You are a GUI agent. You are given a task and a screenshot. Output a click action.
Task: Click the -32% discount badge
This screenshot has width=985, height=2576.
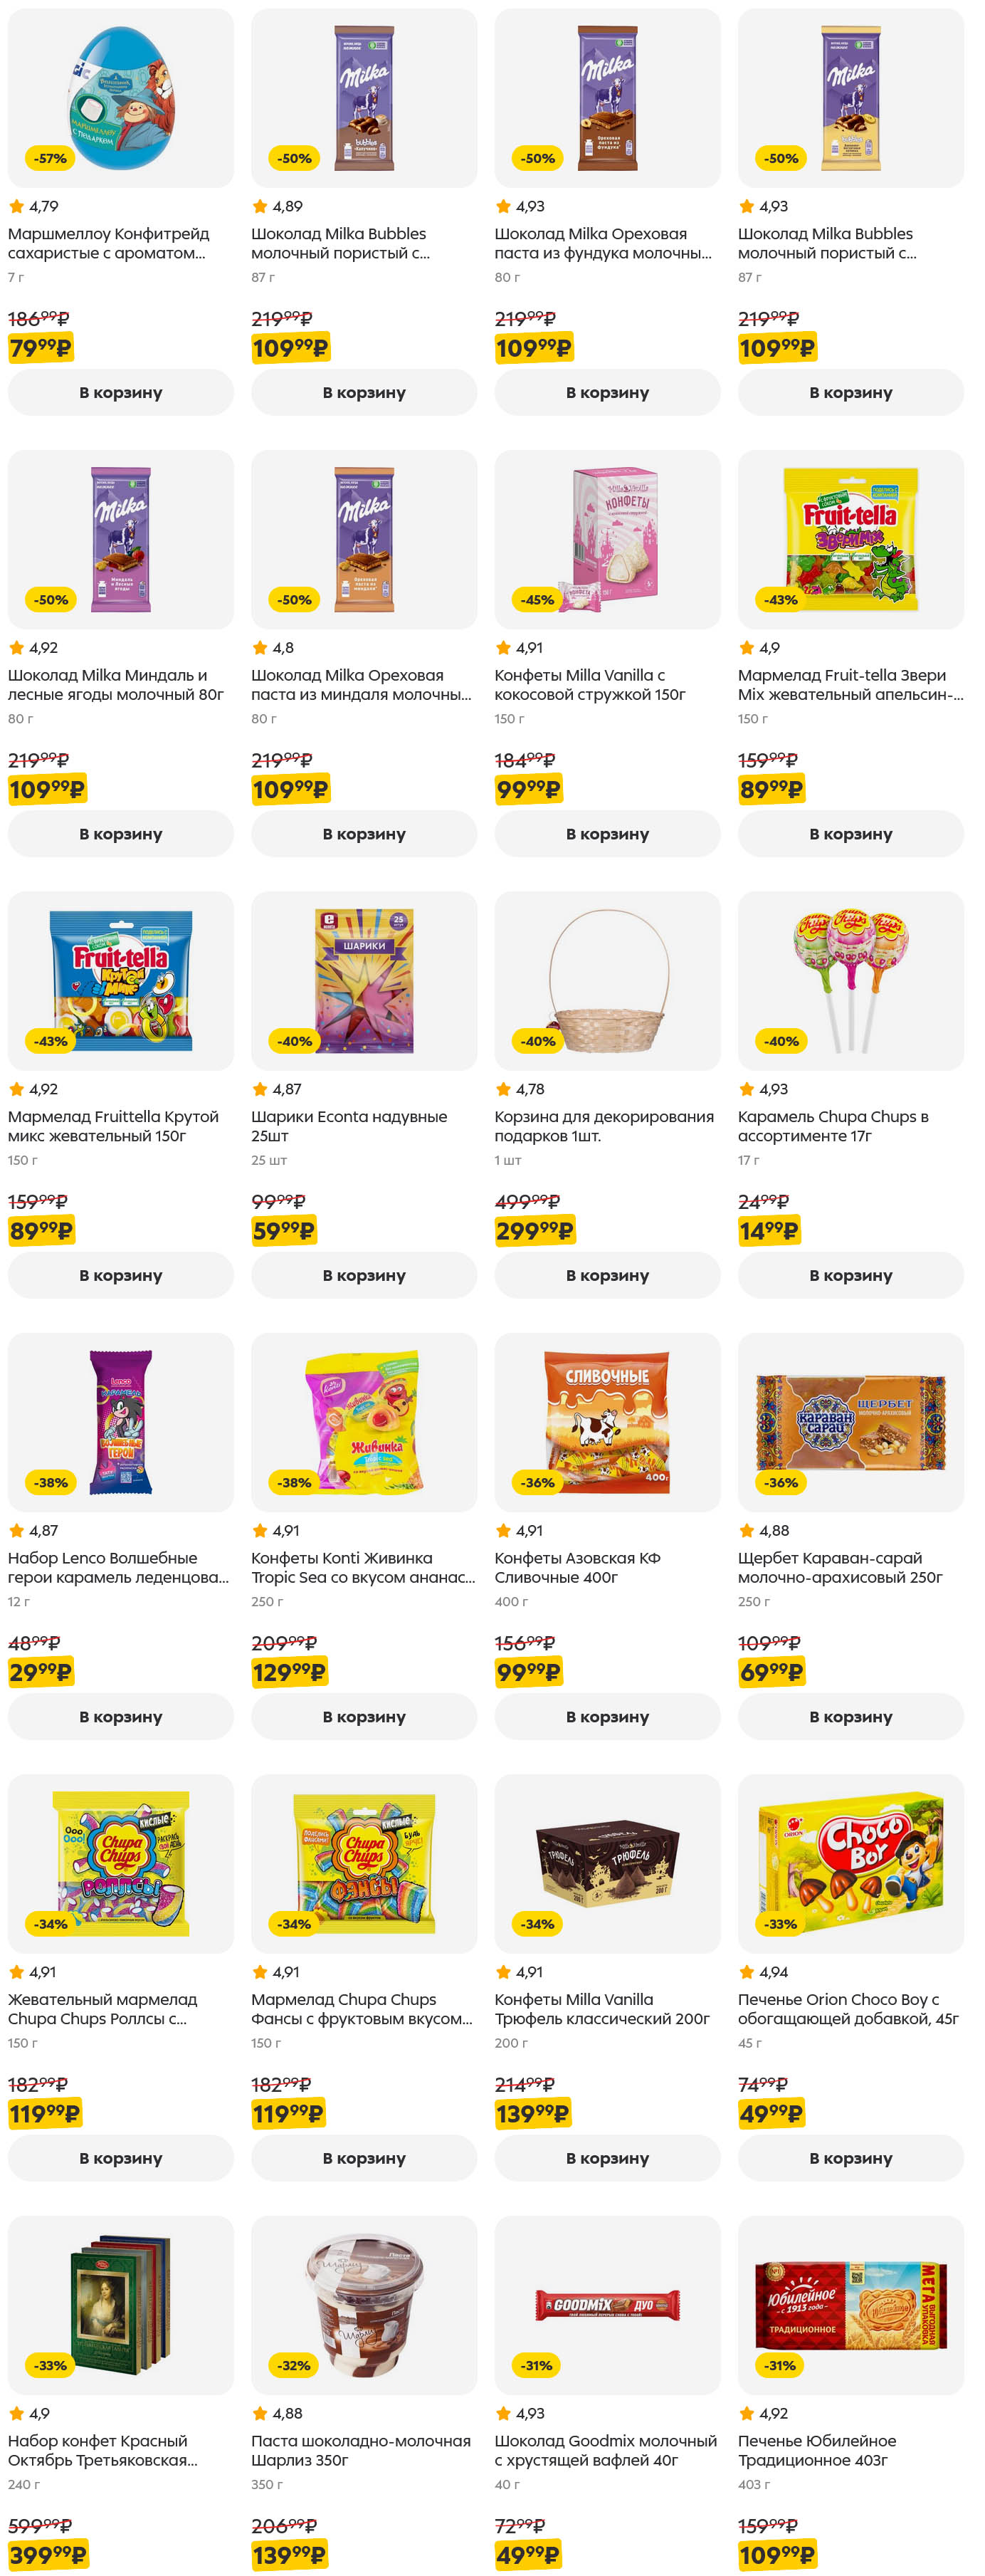(294, 2365)
